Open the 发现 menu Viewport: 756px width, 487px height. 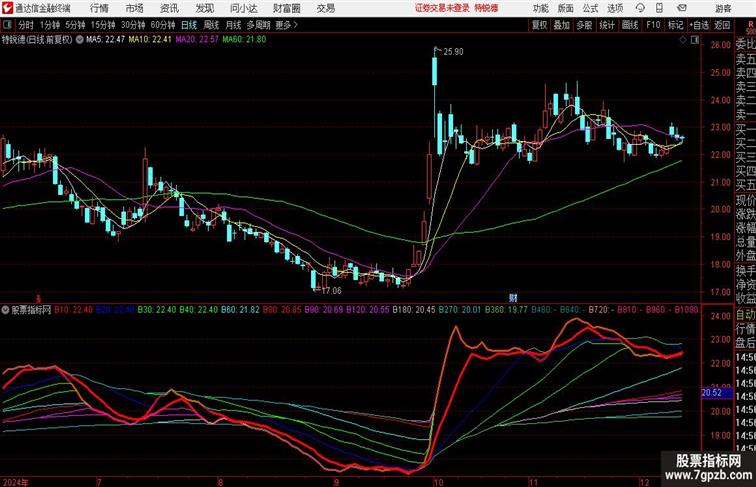pyautogui.click(x=204, y=8)
